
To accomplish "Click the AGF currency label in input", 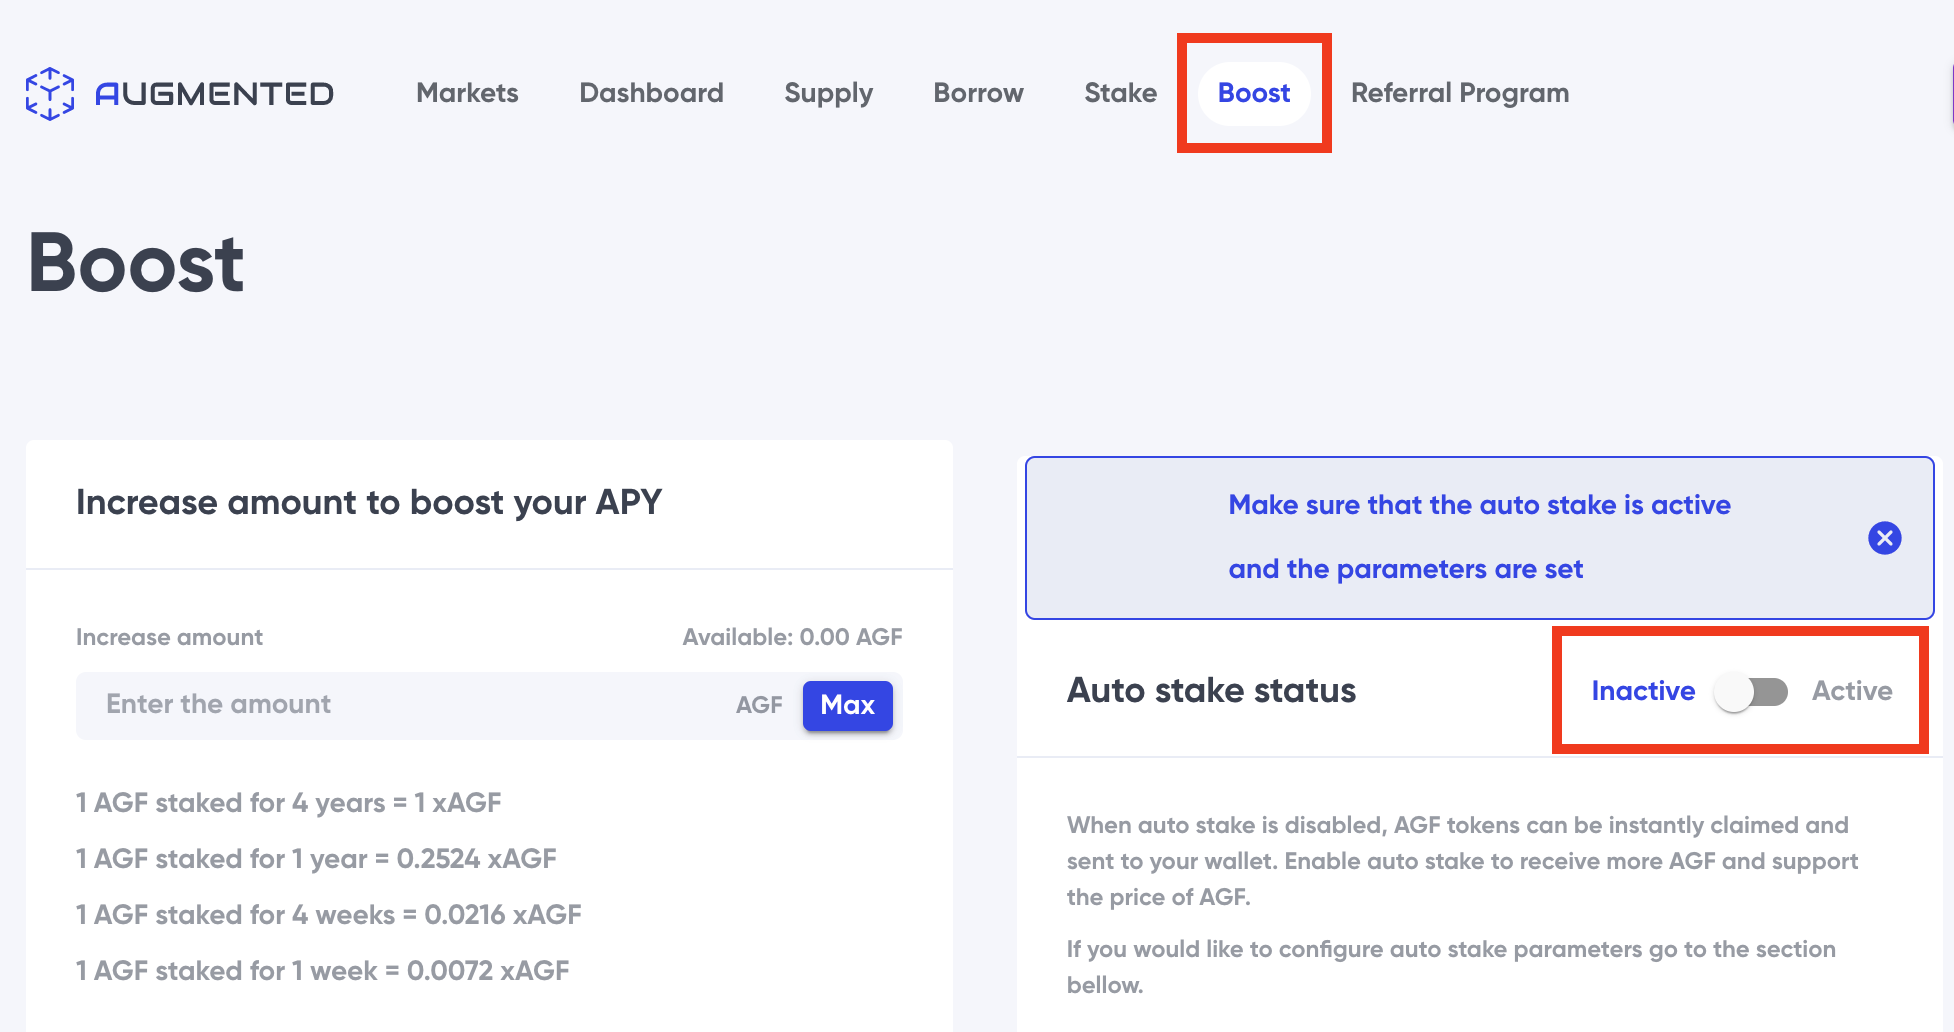I will pos(759,705).
